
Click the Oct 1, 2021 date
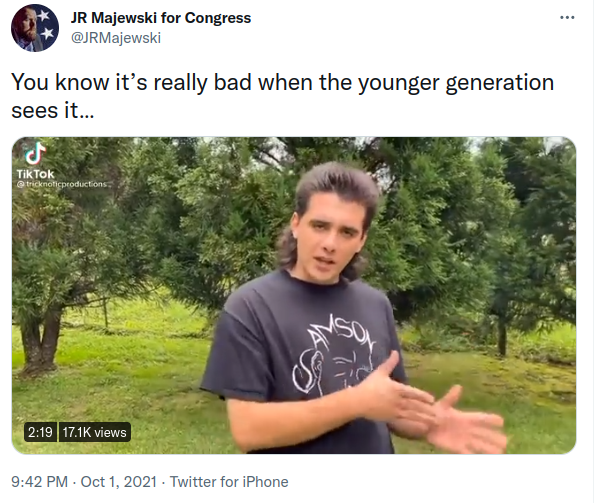[x=119, y=482]
